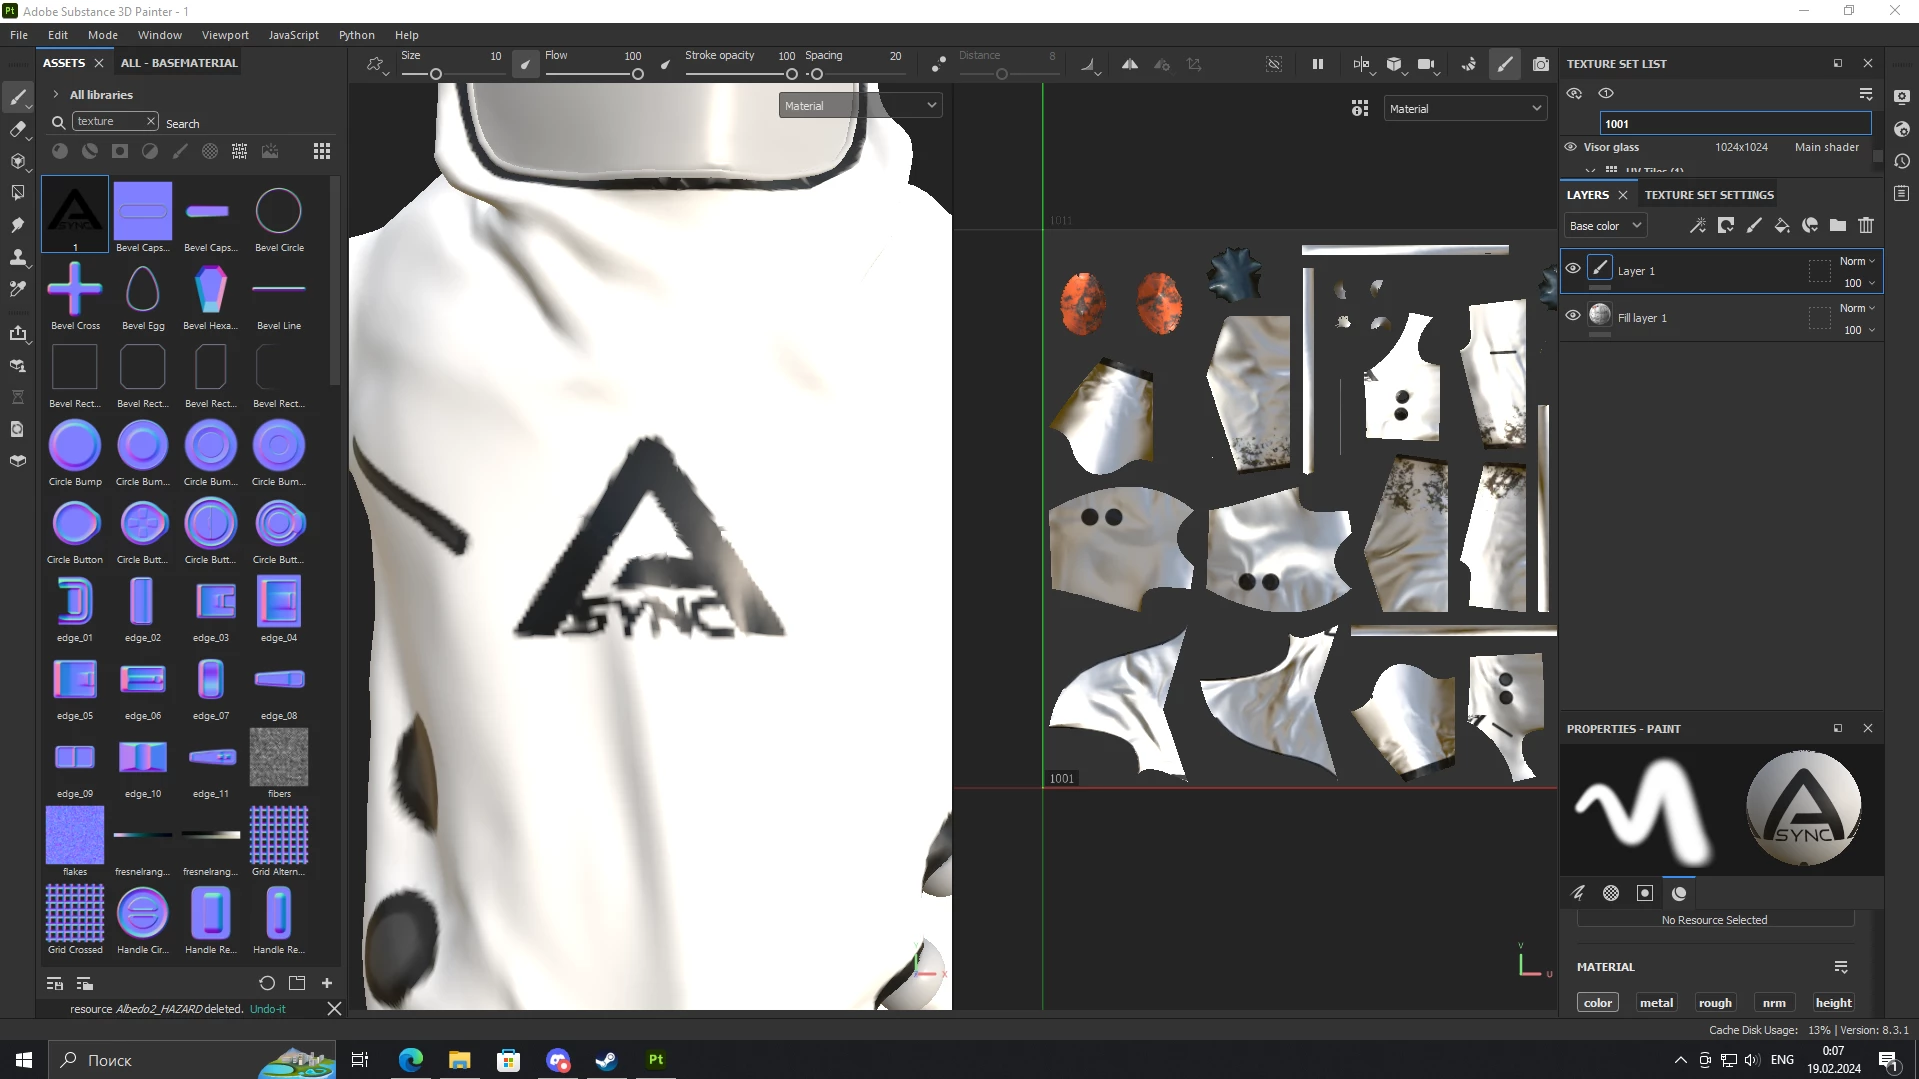Open Layer 1 blend mode Norm dropdown
1919x1079 pixels.
(x=1858, y=261)
